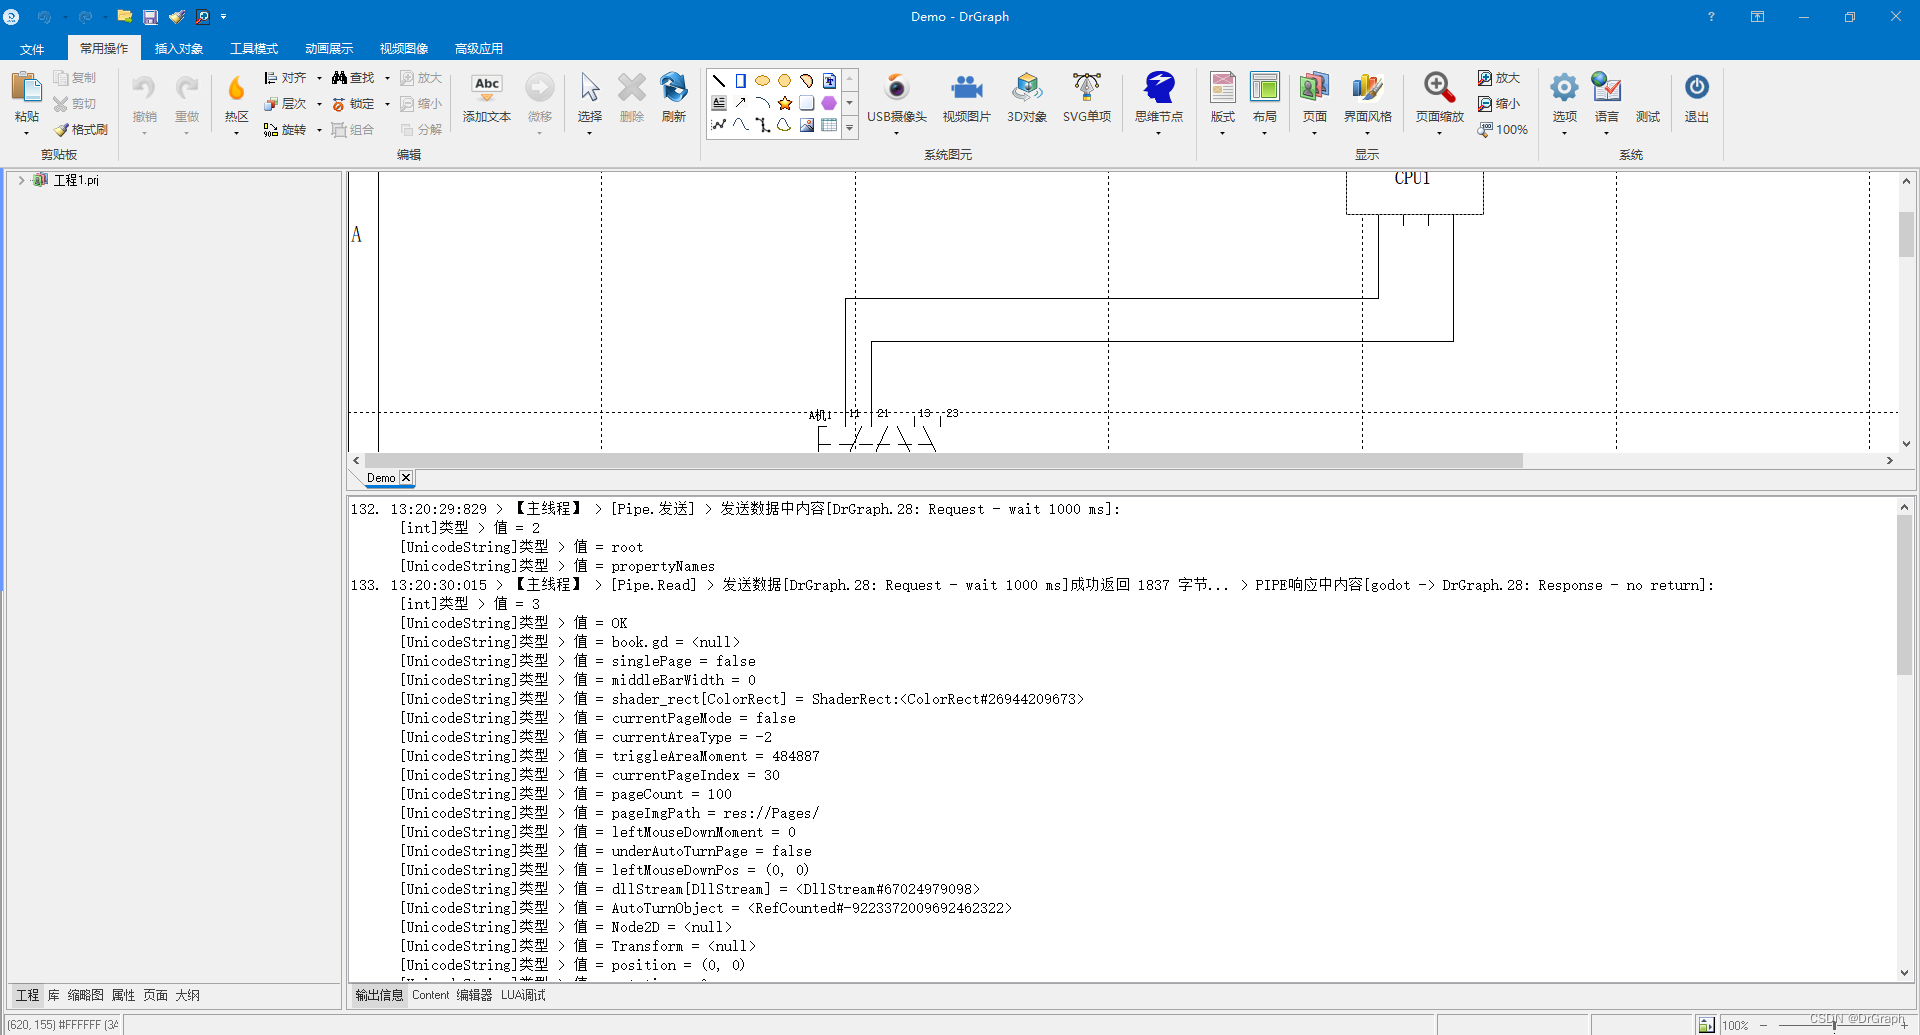Open the quick access toolbar customize dropdown
The image size is (1920, 1035).
pyautogui.click(x=223, y=17)
